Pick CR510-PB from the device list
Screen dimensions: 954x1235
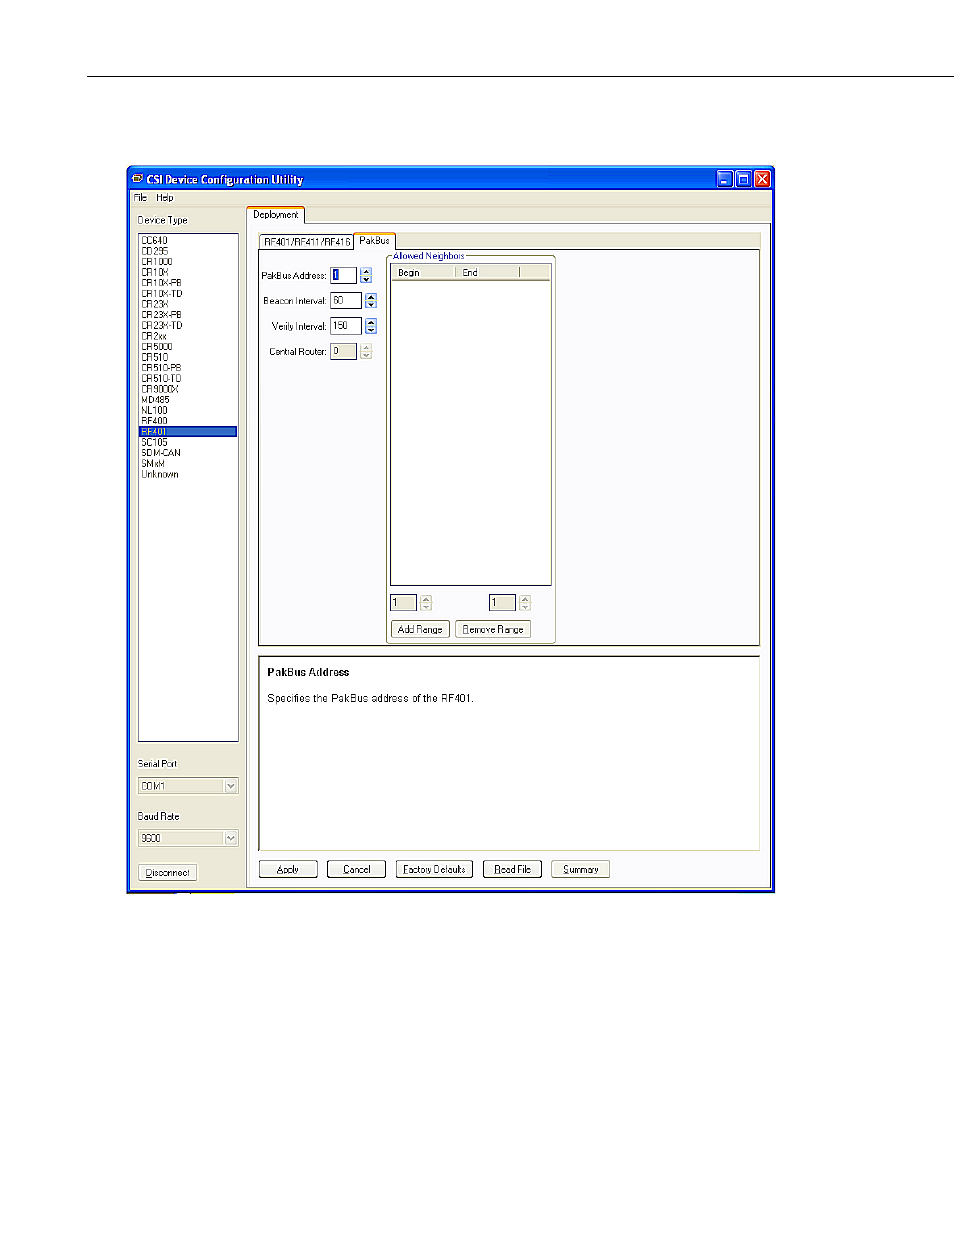click(161, 368)
